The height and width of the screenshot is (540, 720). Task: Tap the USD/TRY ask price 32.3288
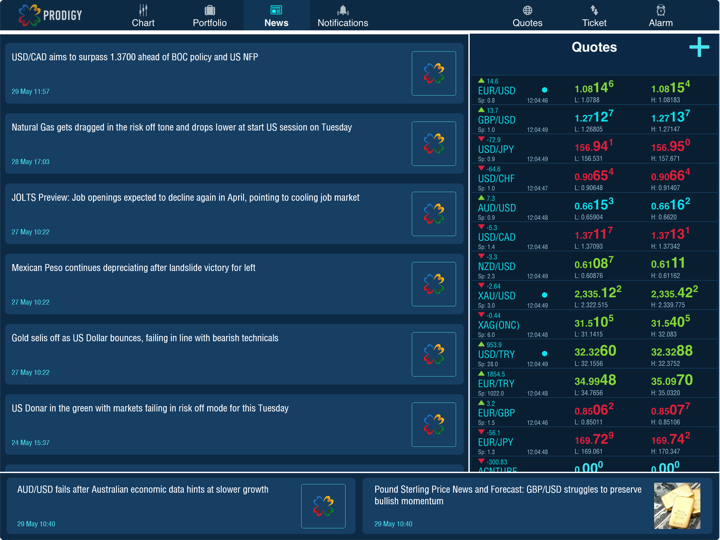pos(671,351)
